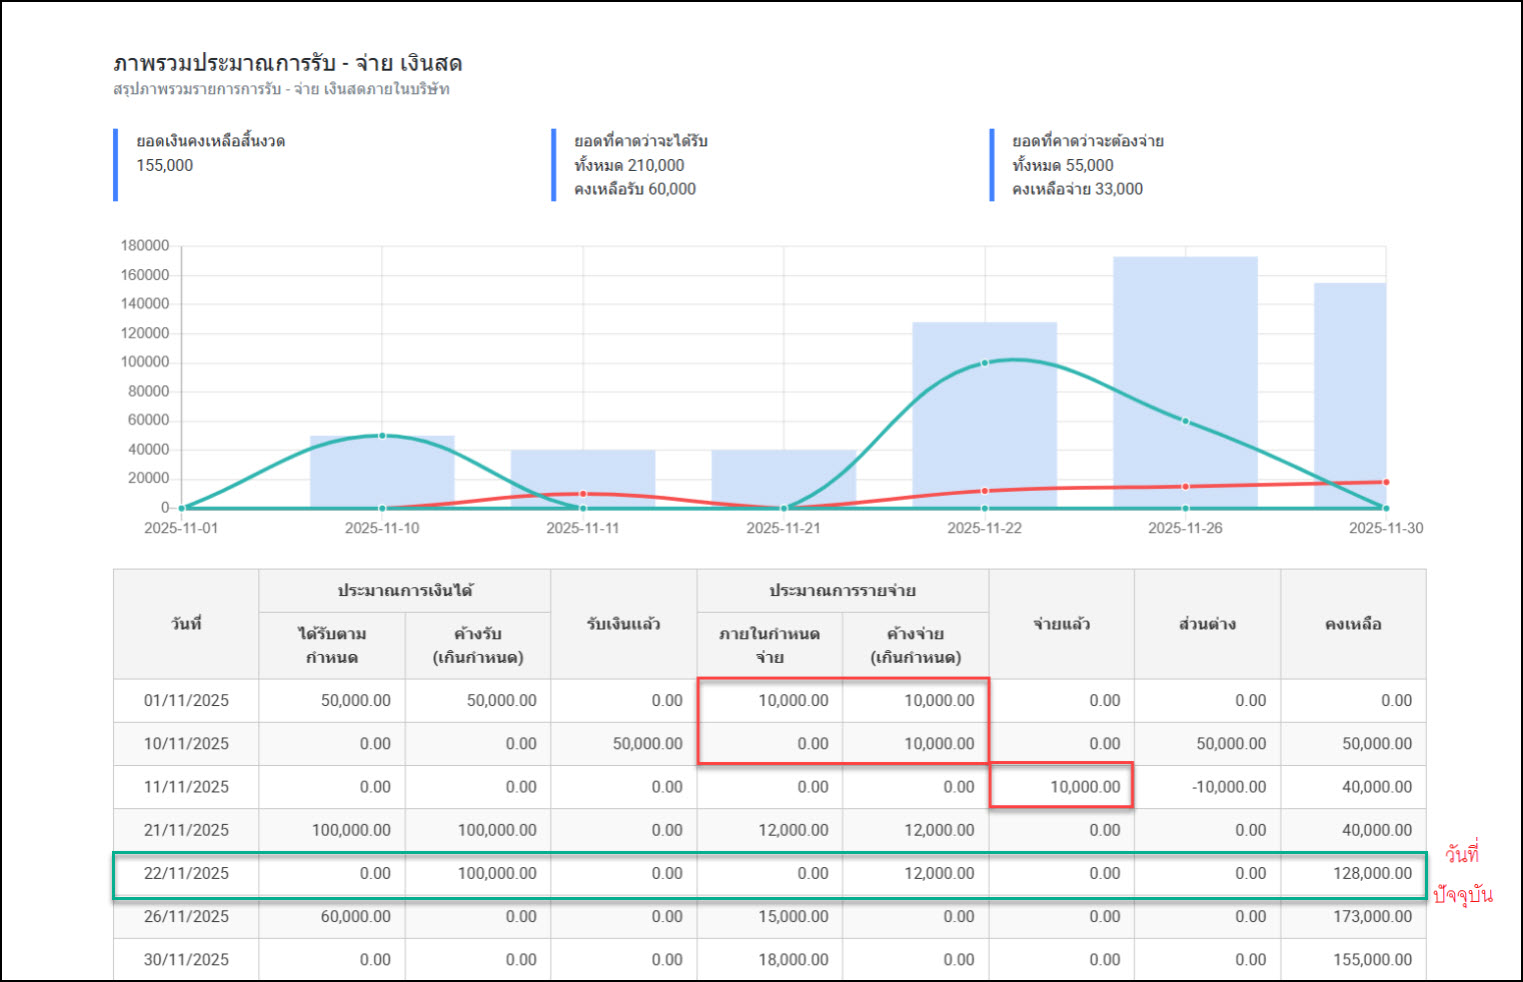This screenshot has width=1523, height=982.
Task: Click the 2025-11-01 x-axis date label
Action: click(181, 528)
